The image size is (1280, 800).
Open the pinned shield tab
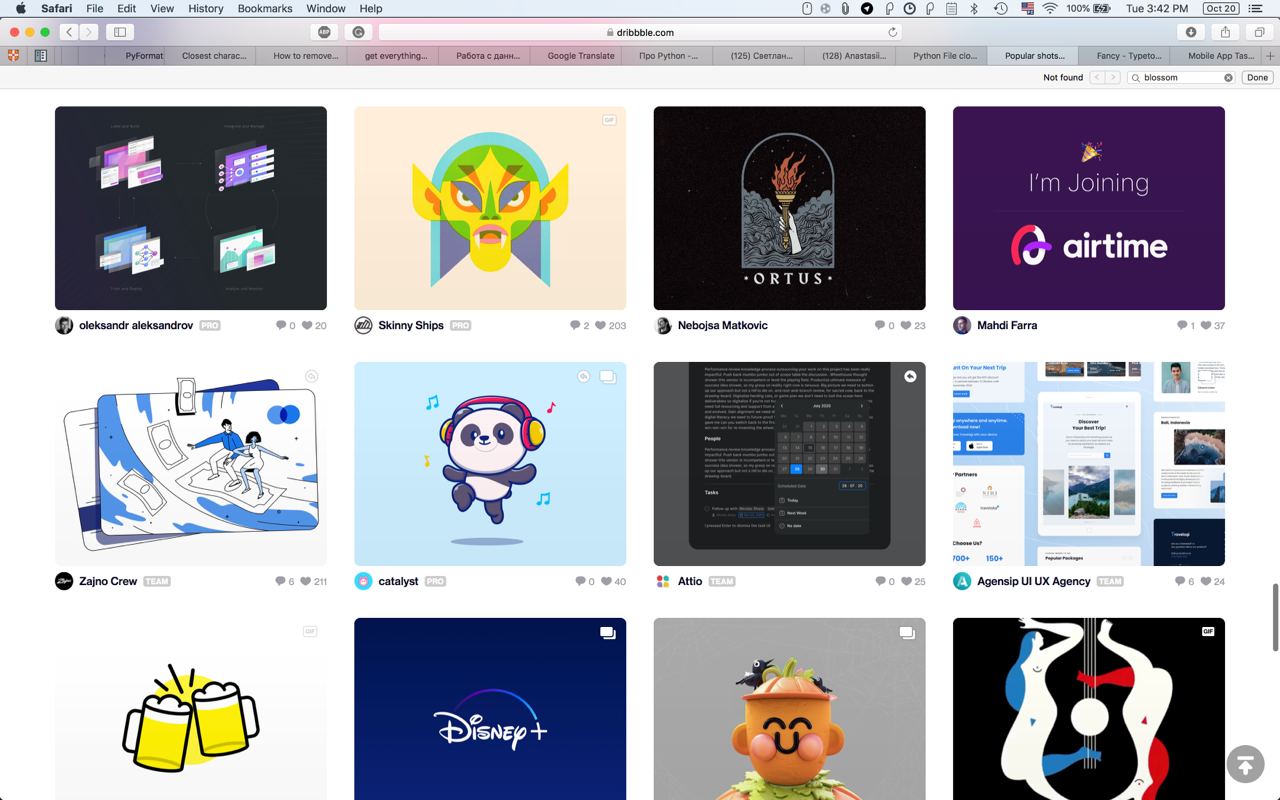tap(14, 56)
